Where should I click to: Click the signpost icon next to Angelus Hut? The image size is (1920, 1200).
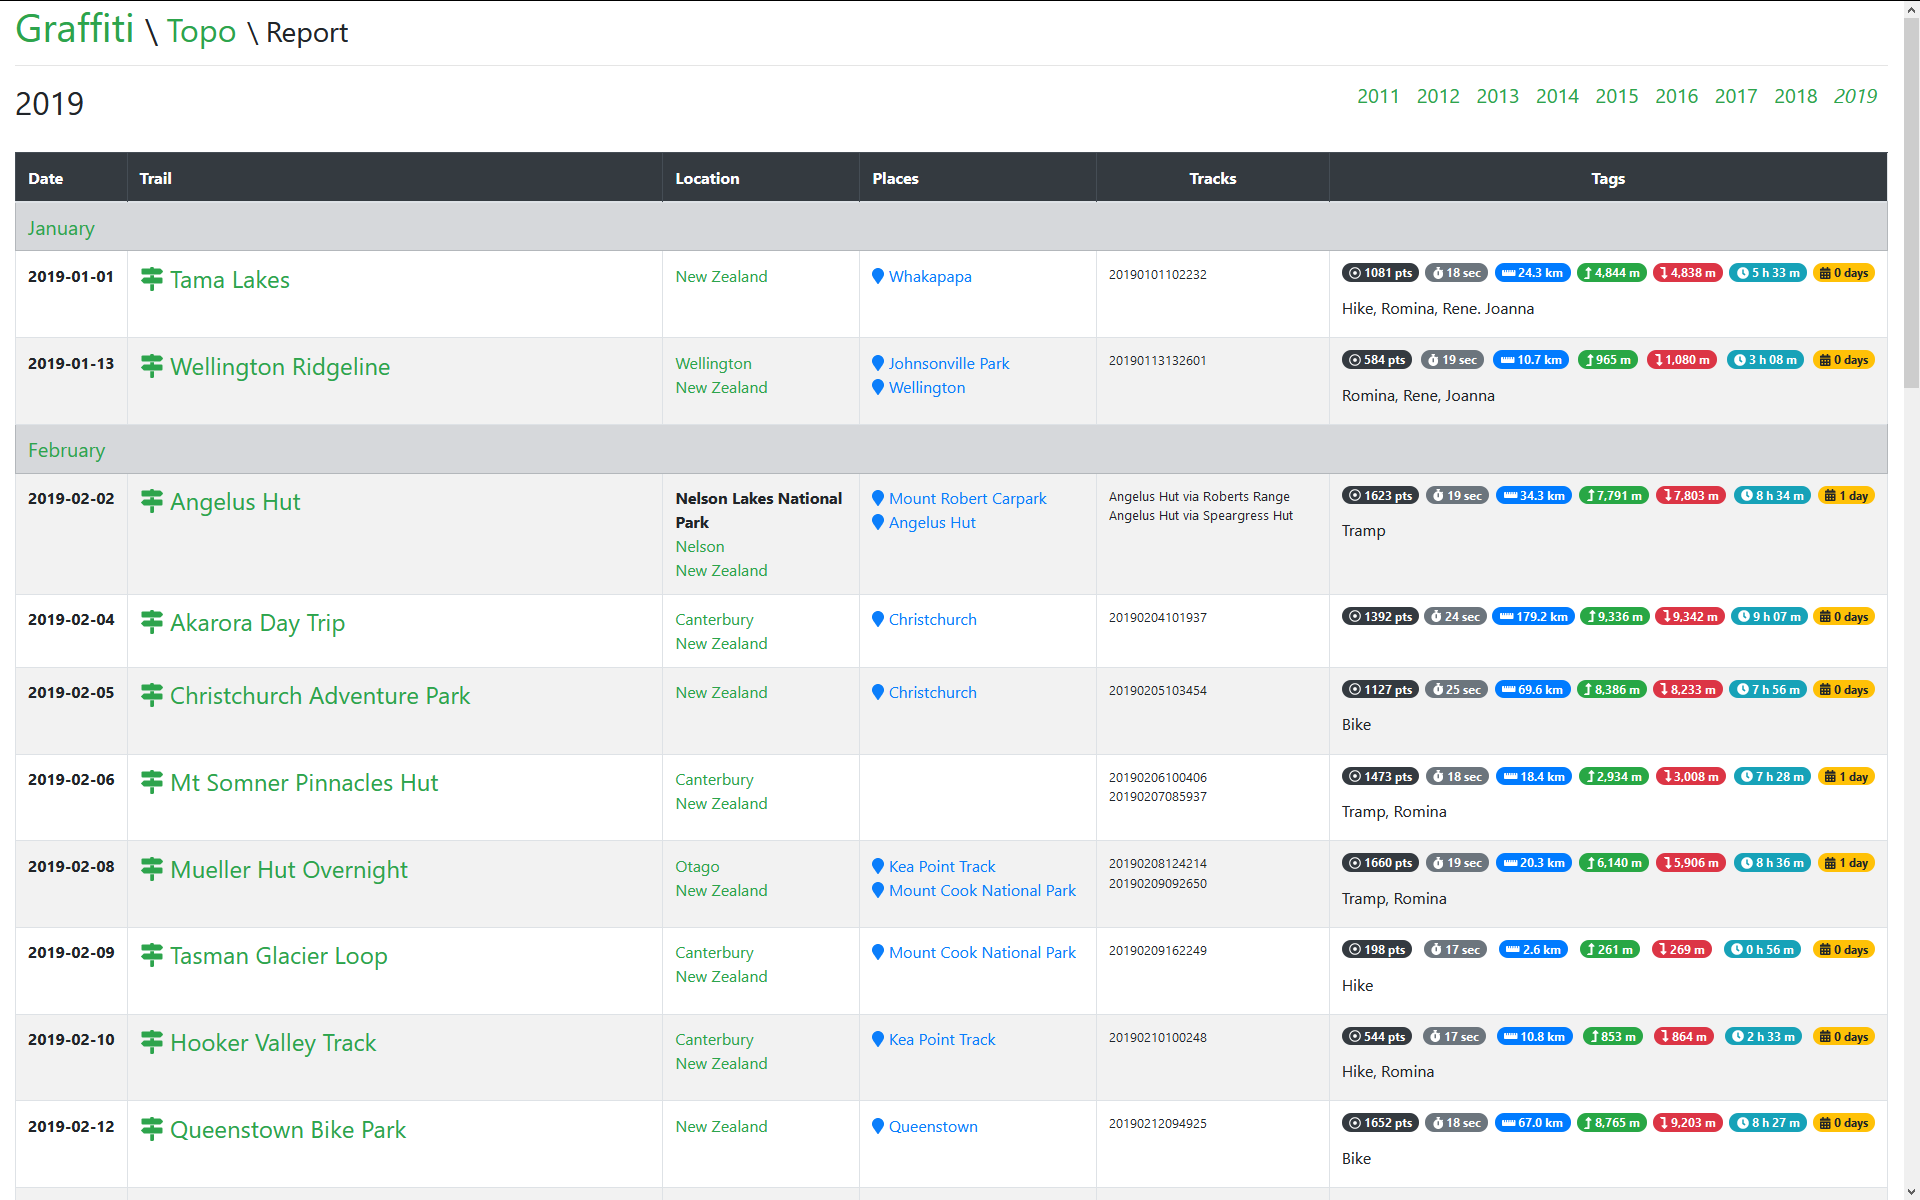(x=151, y=501)
